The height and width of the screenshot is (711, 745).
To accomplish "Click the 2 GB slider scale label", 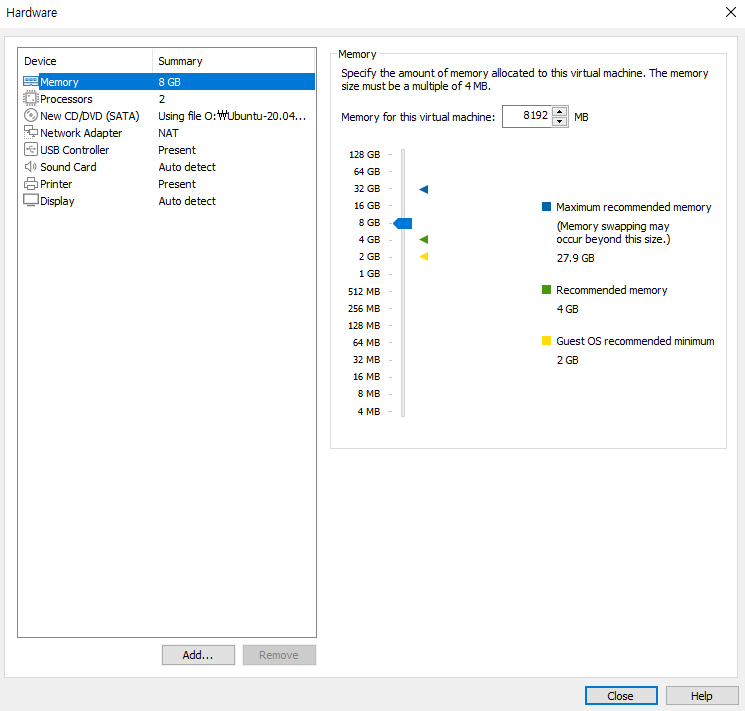I will point(369,257).
